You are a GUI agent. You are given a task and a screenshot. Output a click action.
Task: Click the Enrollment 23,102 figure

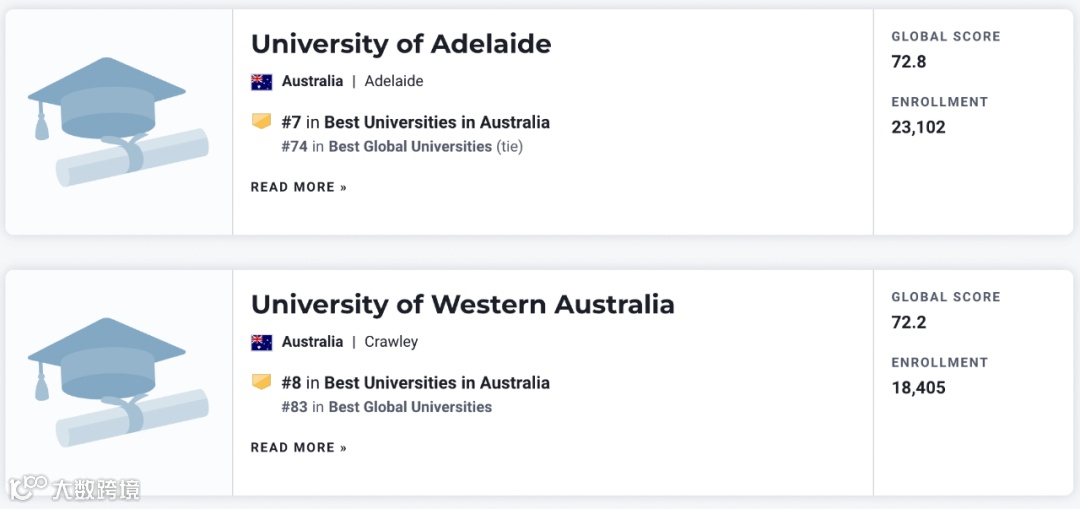(x=918, y=127)
